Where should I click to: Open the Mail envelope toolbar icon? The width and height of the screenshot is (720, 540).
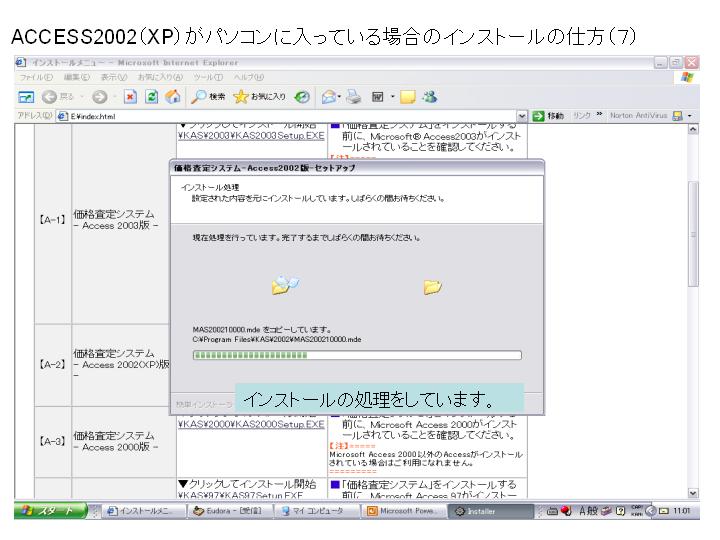pos(328,97)
